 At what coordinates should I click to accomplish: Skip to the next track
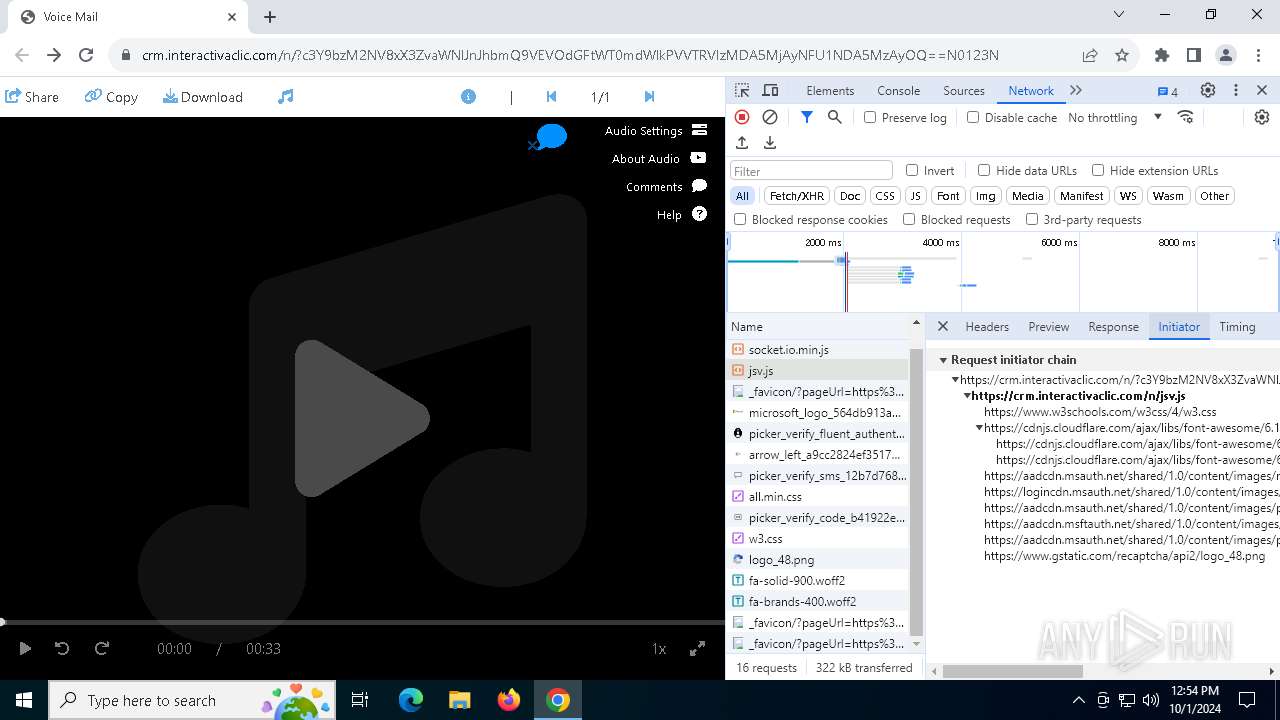[x=649, y=97]
